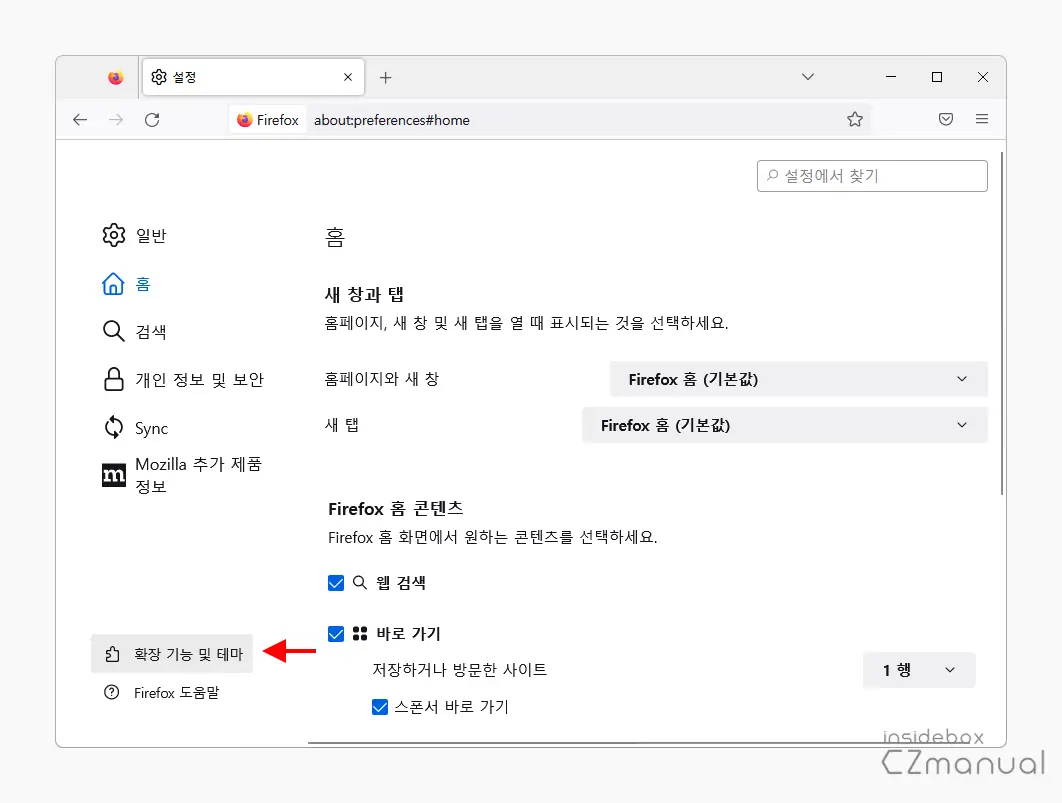Screen dimensions: 1062x803
Task: Open Mozilla 추가 제품 정보 category
Action: [x=182, y=475]
